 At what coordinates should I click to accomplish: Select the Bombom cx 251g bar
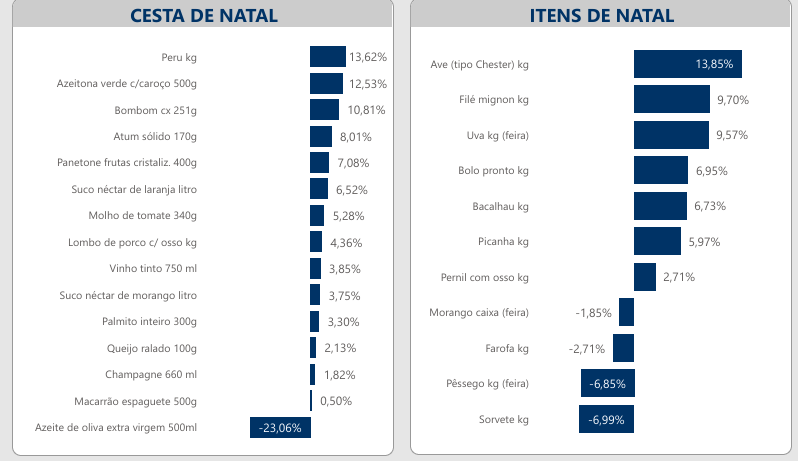click(324, 110)
